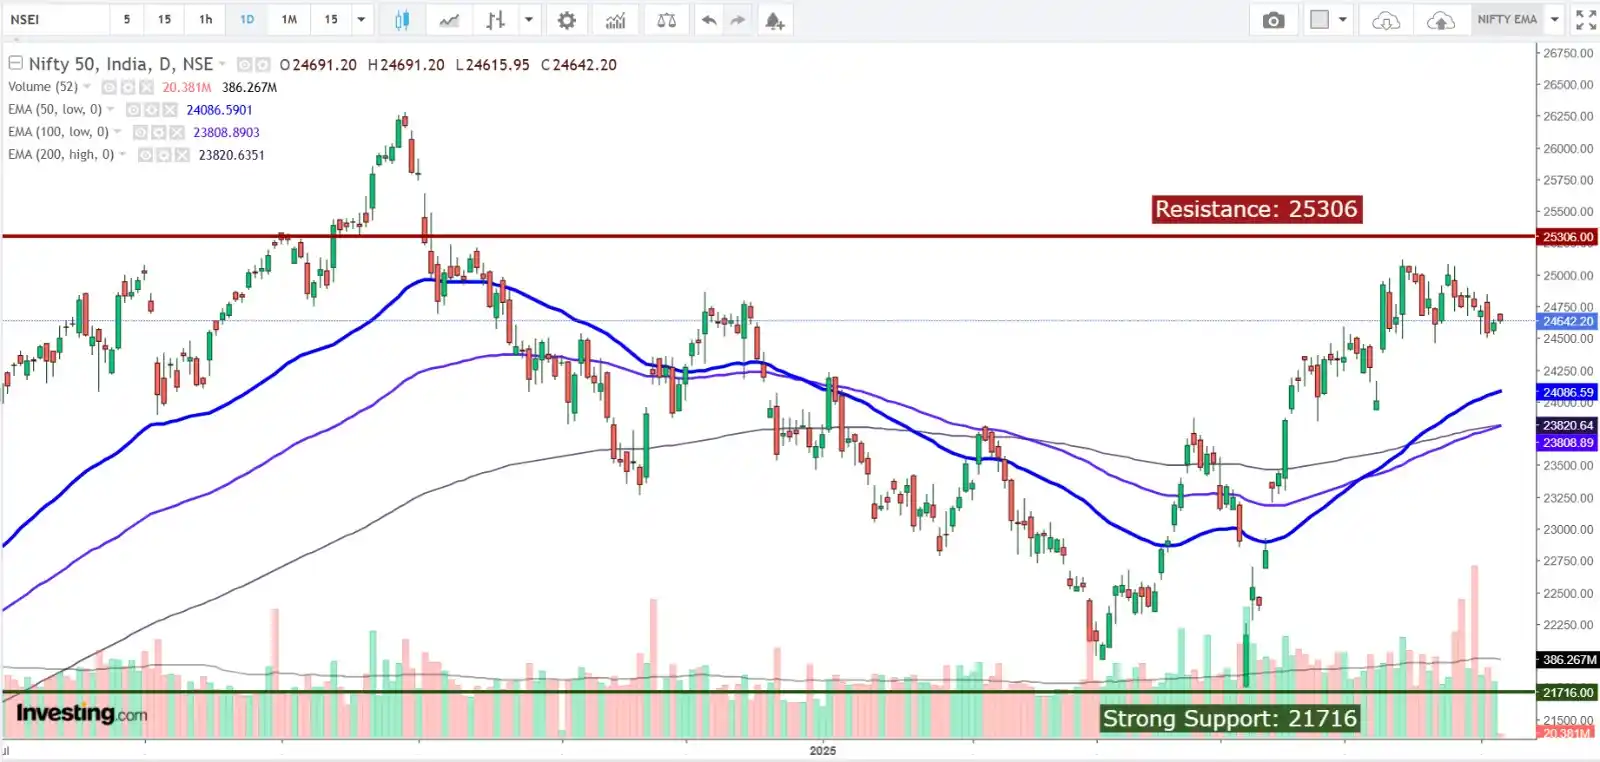Select the first 15 minute interval
Screen dimensions: 1600x762
coord(165,20)
